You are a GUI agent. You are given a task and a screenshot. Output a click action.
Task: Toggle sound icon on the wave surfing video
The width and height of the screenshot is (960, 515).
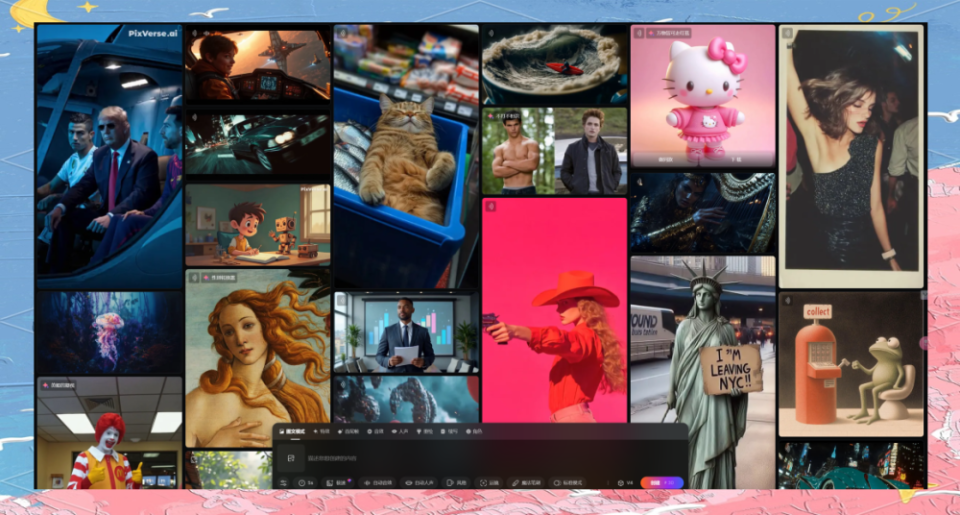tap(491, 33)
